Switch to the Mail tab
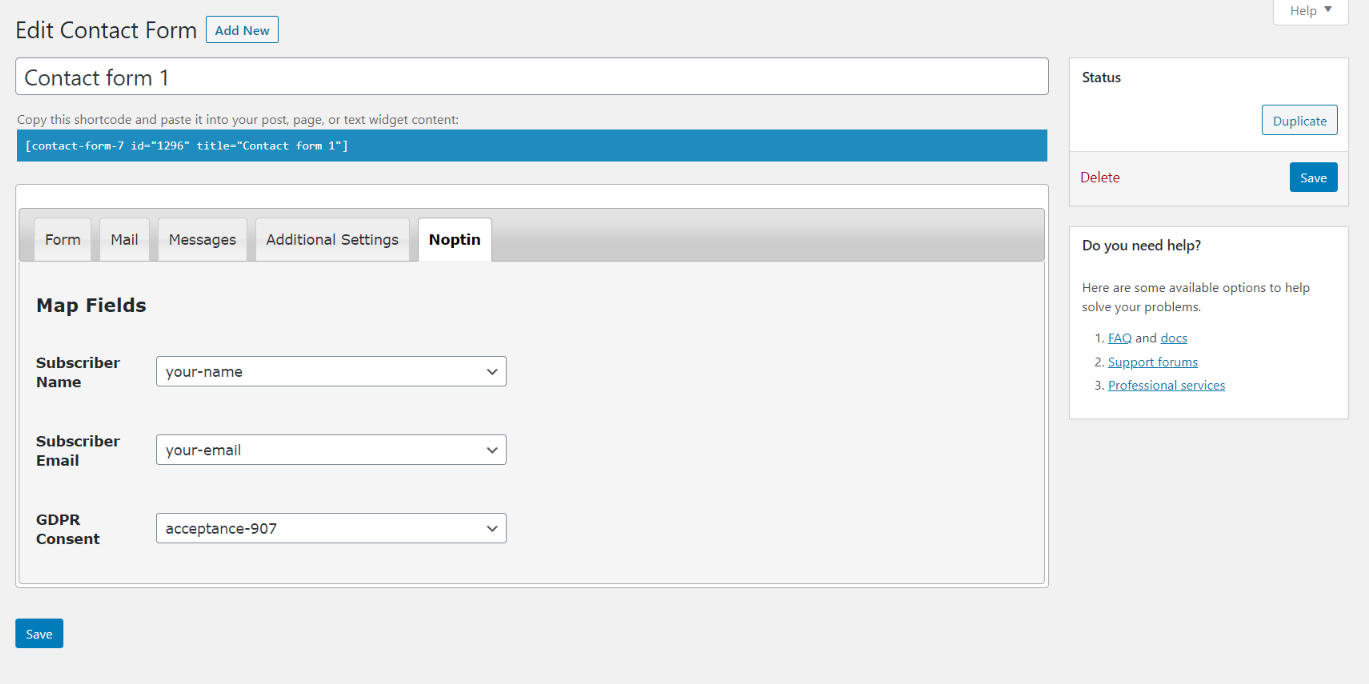 (125, 240)
